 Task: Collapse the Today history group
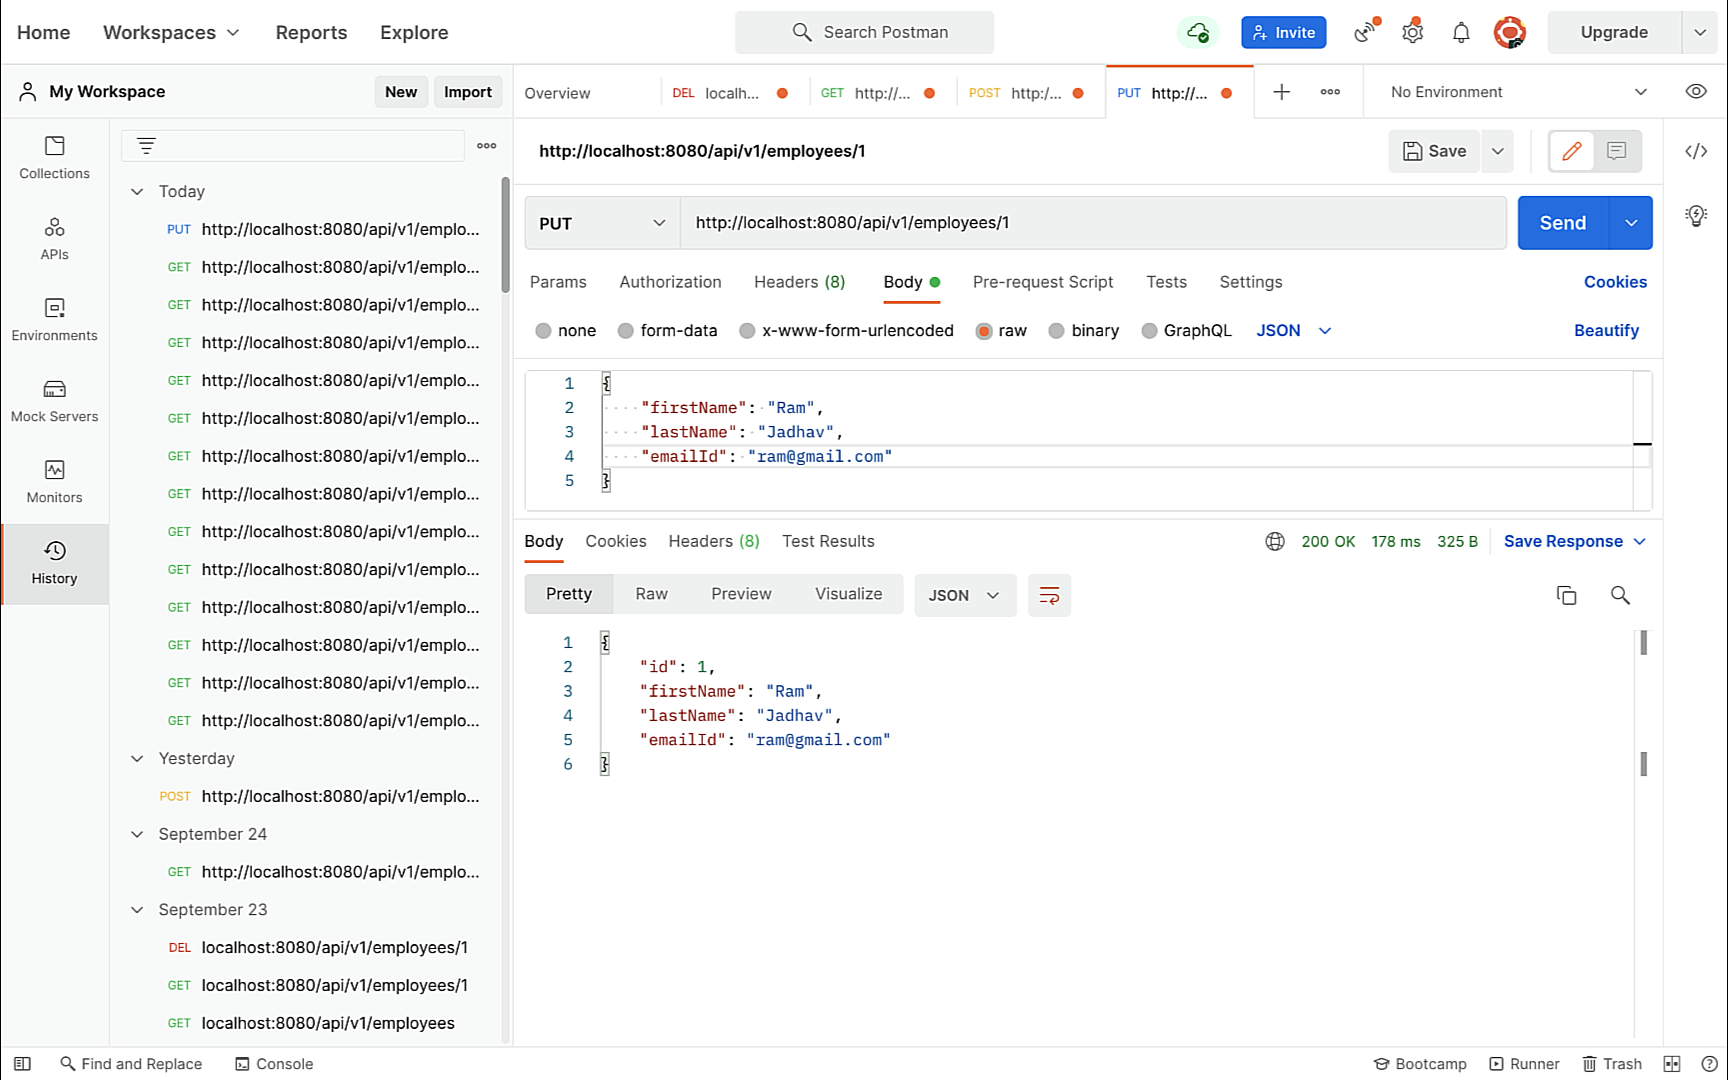coord(137,191)
